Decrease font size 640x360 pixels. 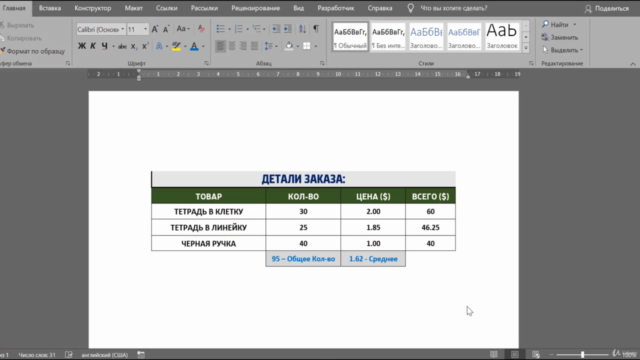(x=166, y=29)
